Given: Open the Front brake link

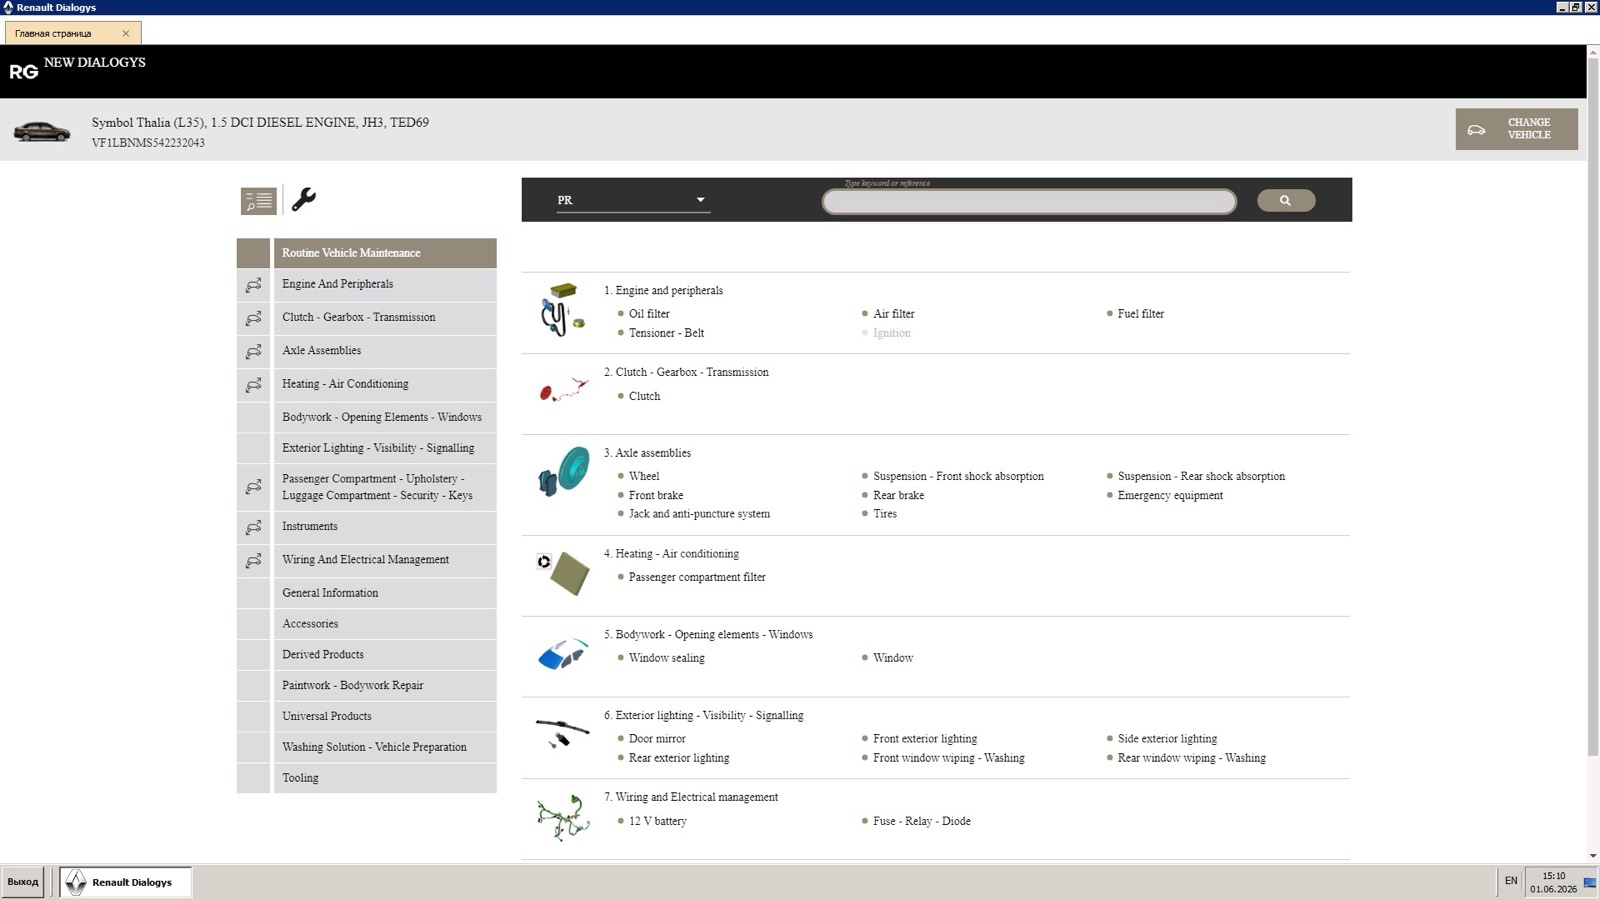Looking at the screenshot, I should tap(656, 495).
